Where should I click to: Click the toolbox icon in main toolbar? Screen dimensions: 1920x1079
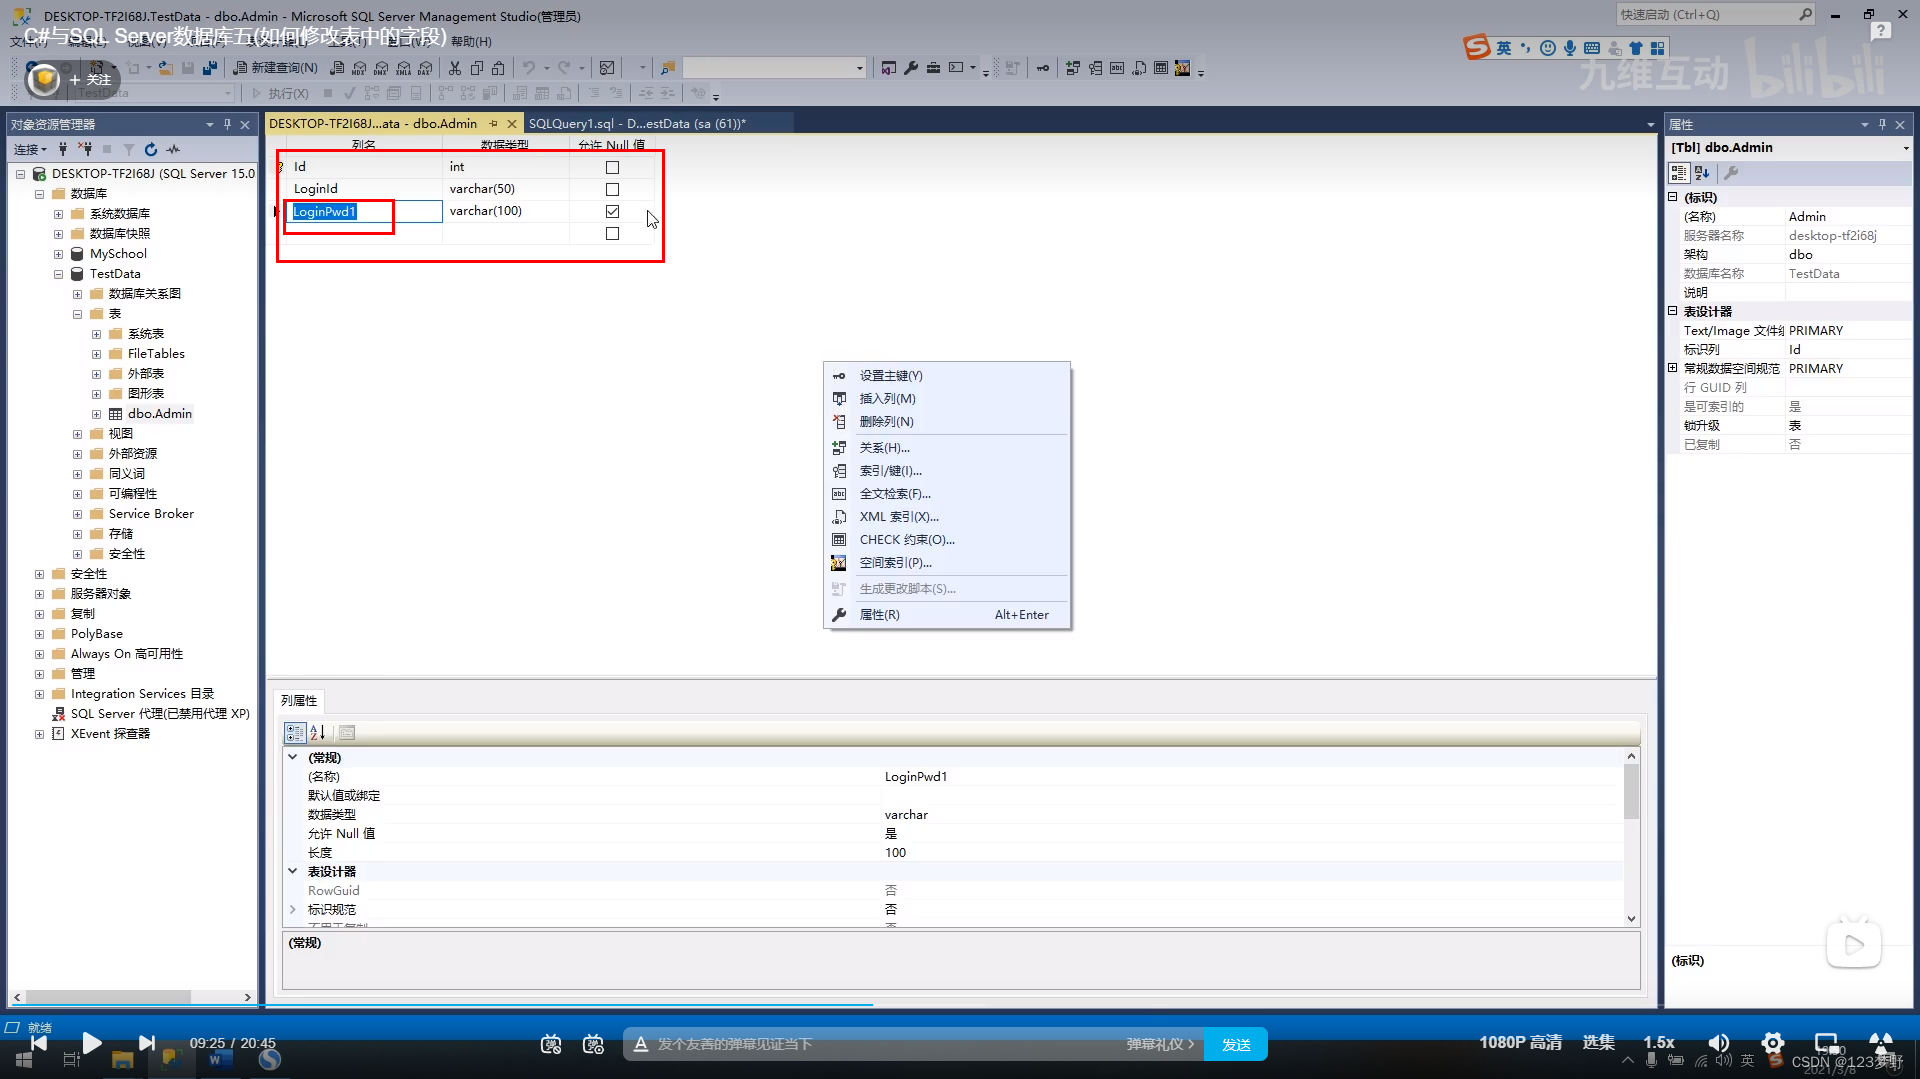933,68
